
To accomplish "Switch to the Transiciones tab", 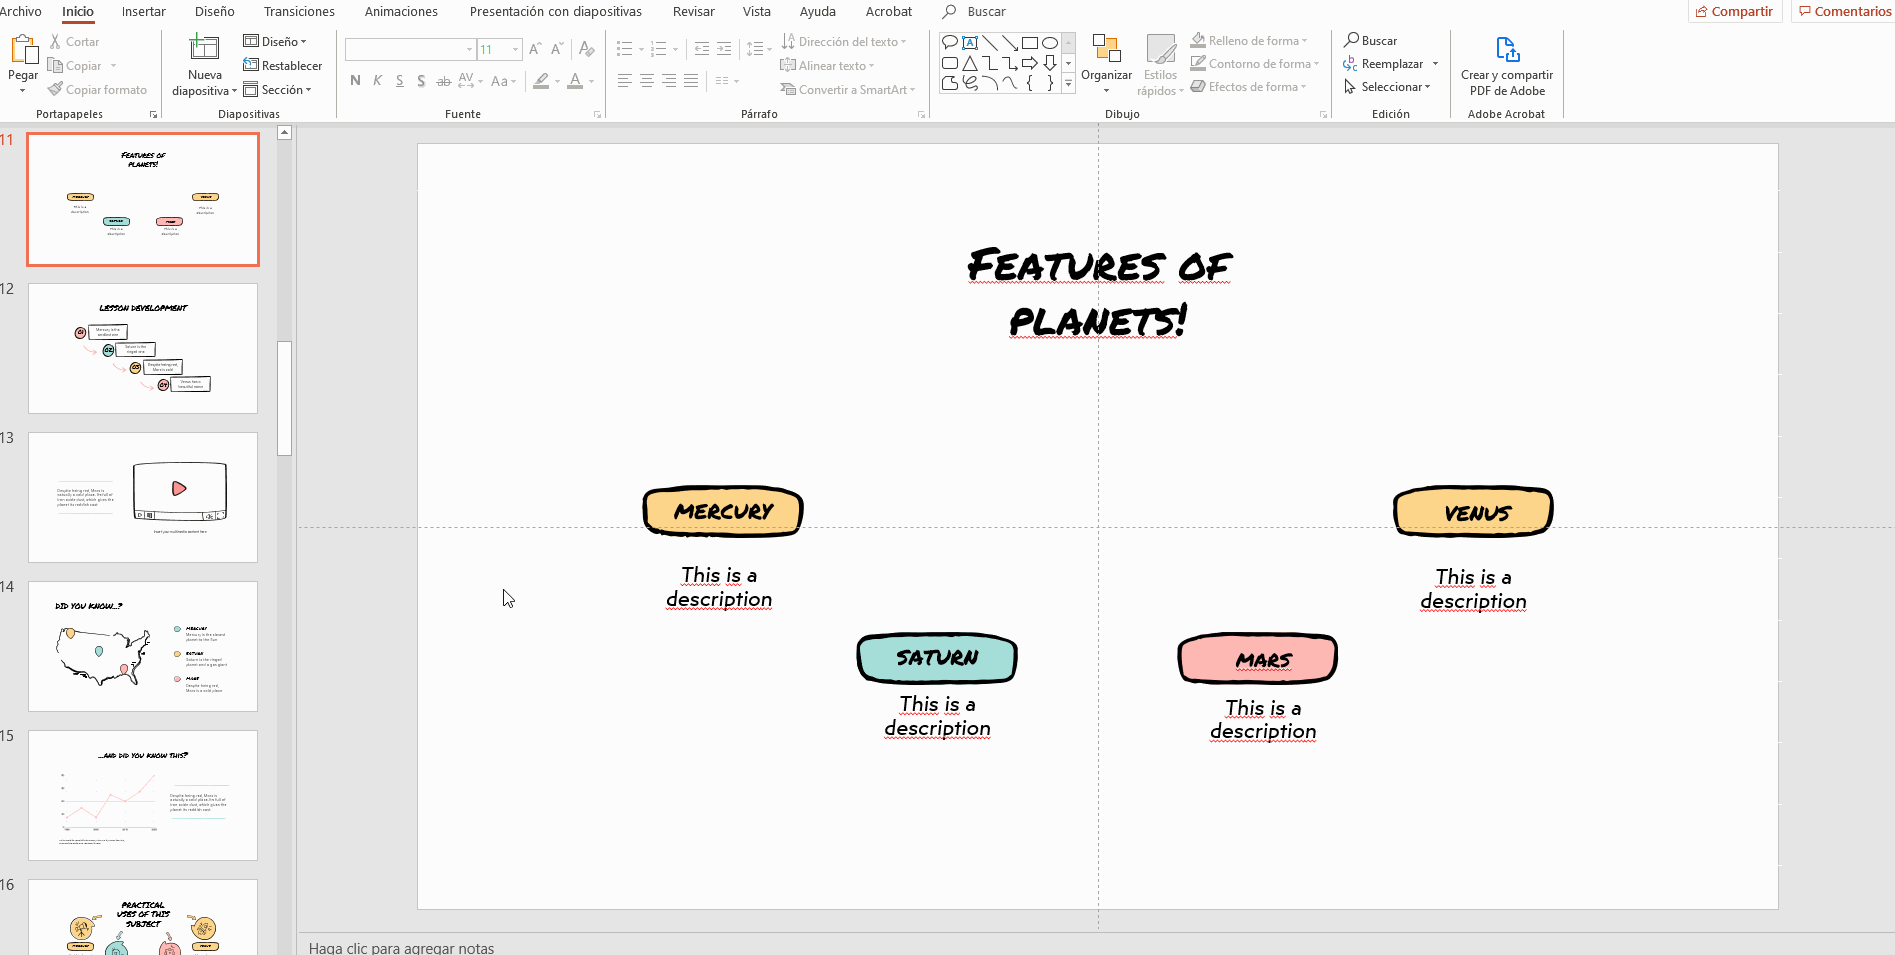I will coord(299,11).
